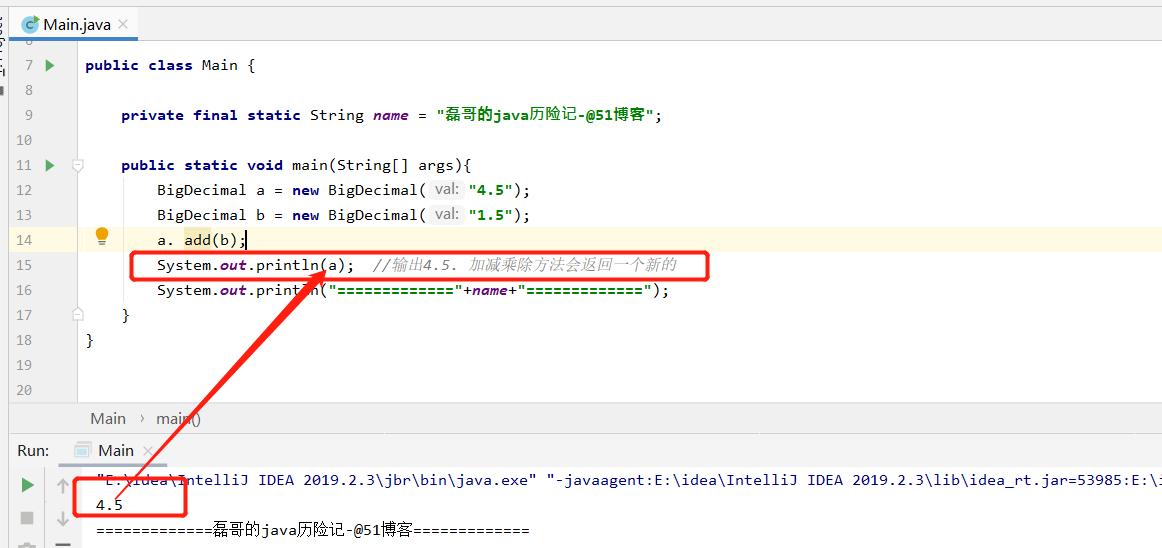Click console output '=============磊哥的java历险记-@51博客============='
1162x548 pixels.
coord(313,531)
